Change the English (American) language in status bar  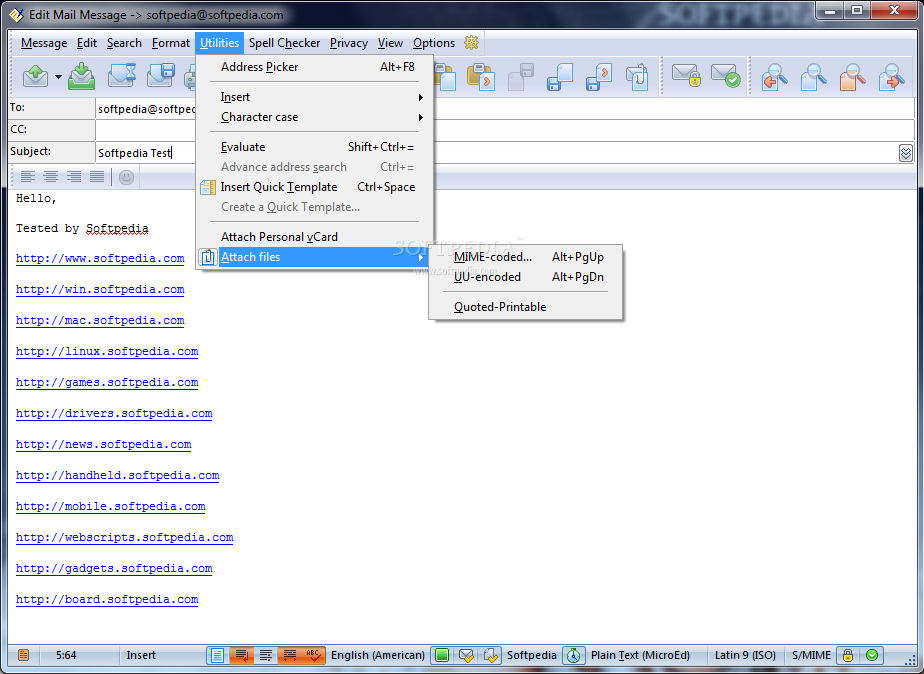[x=378, y=655]
